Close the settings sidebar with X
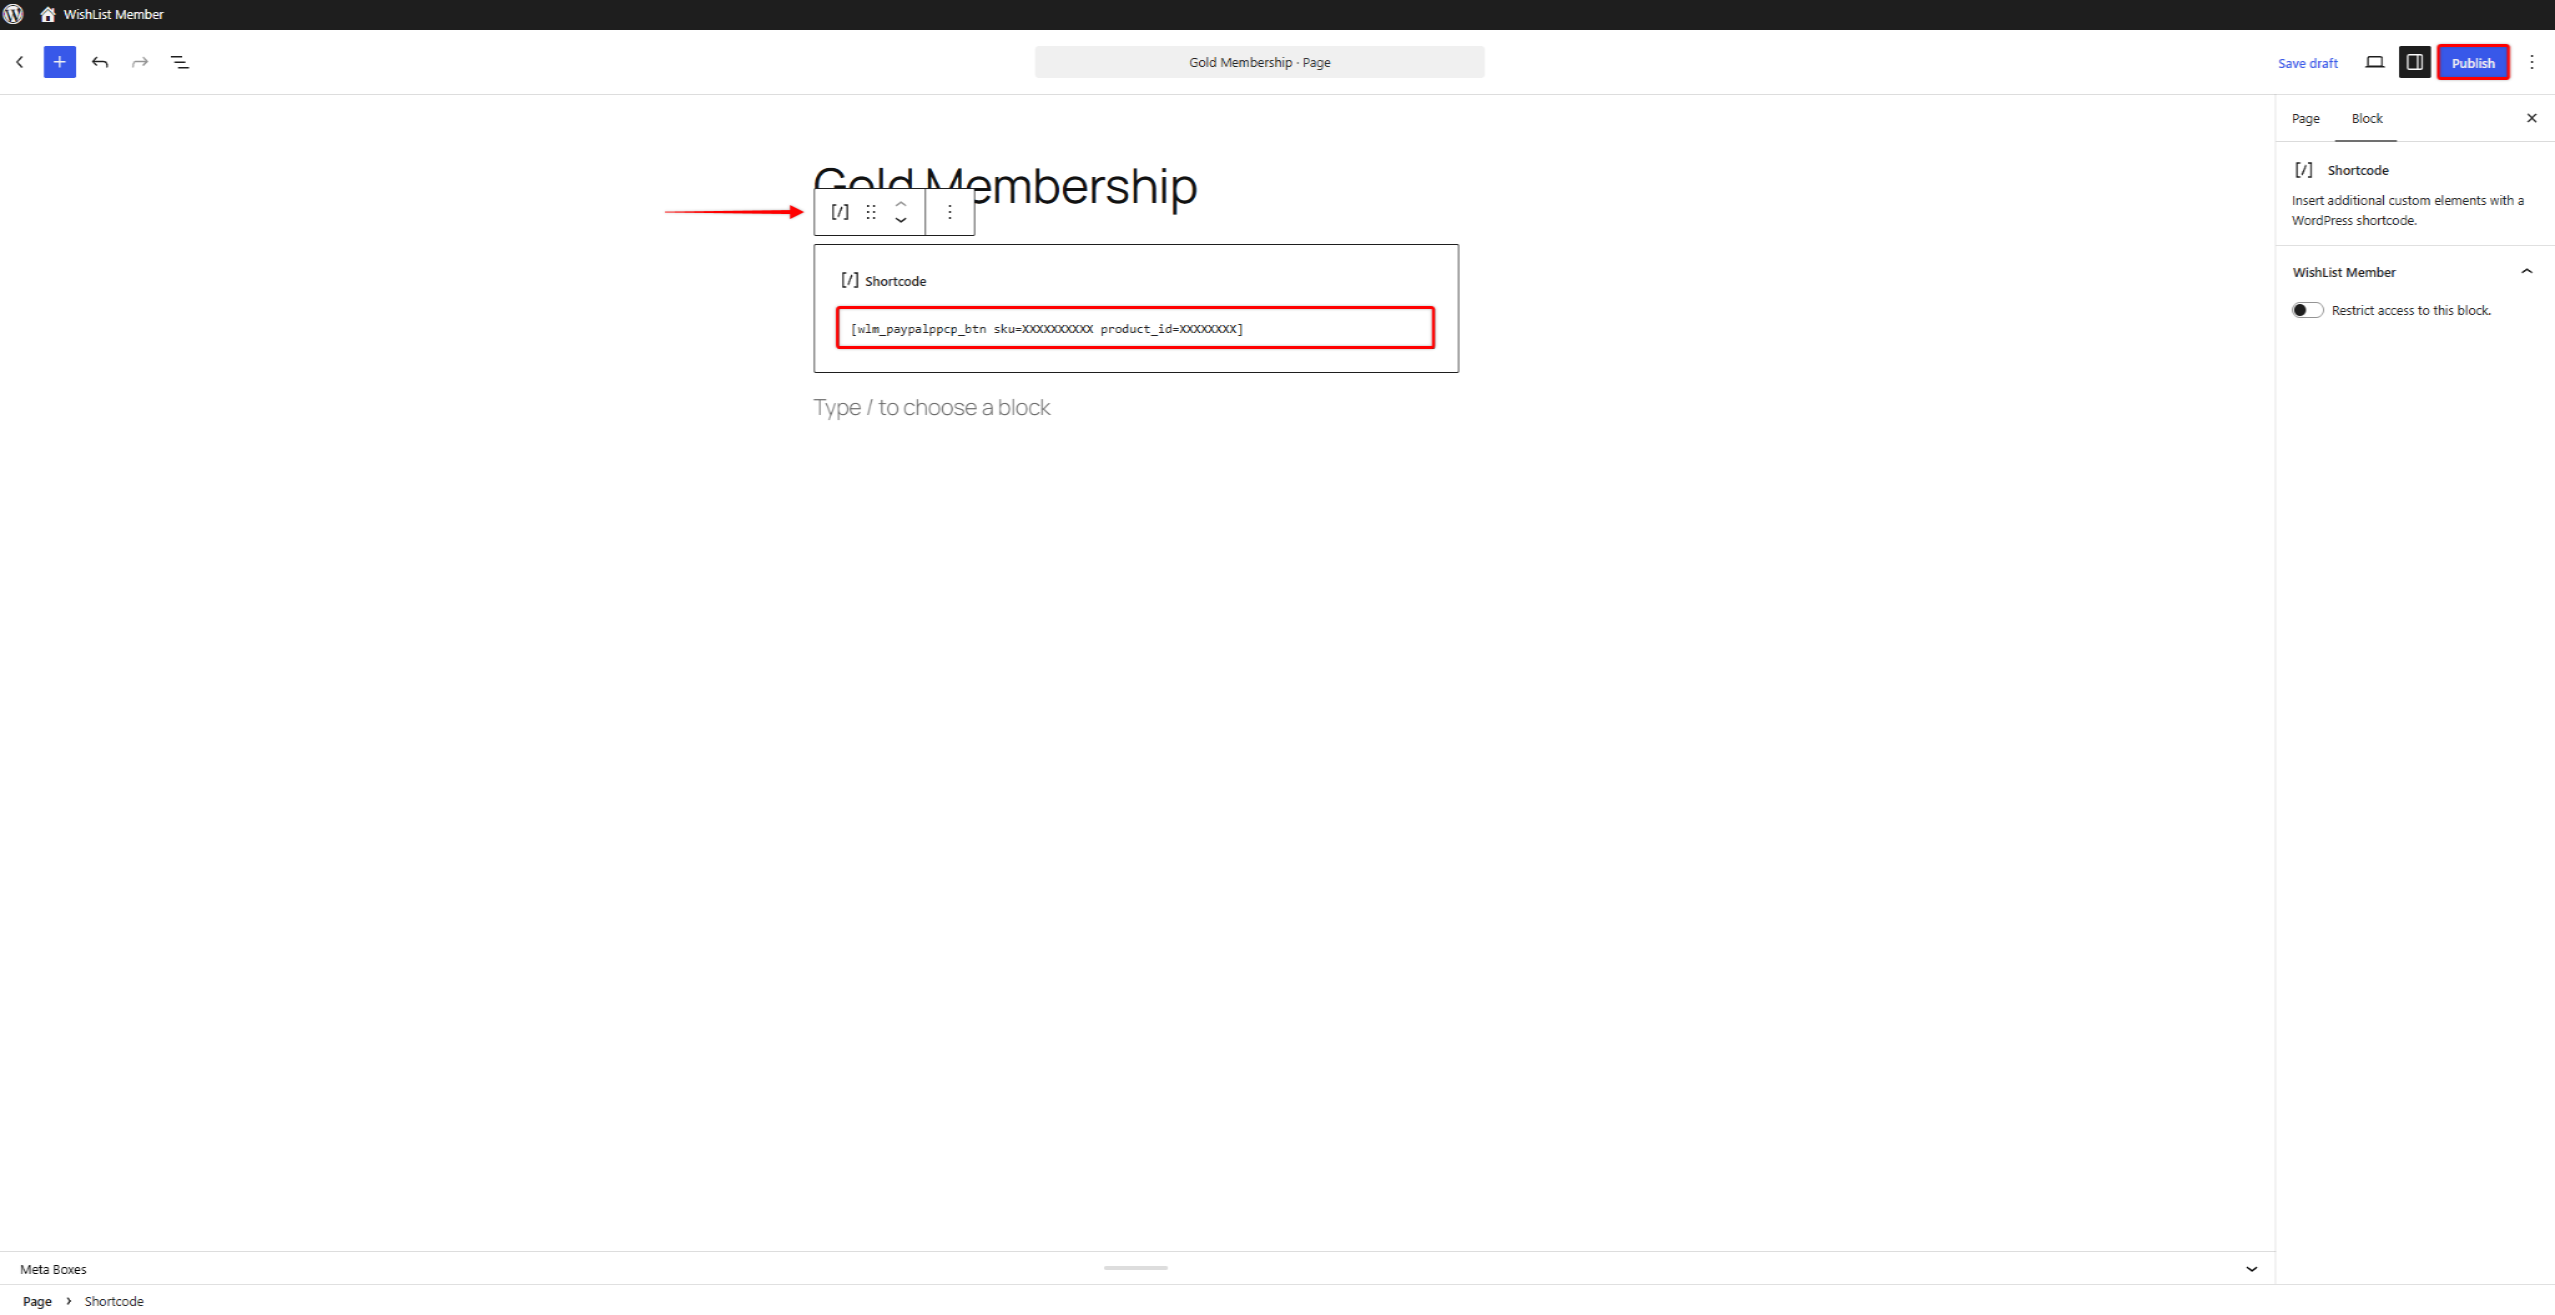The image size is (2555, 1315). pos(2532,118)
